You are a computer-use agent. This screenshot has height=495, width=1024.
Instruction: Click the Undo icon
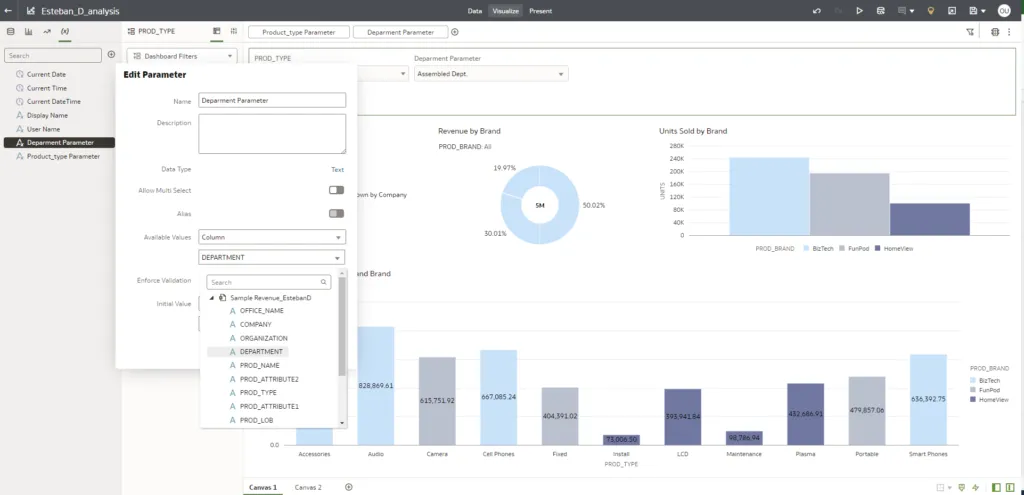click(817, 11)
